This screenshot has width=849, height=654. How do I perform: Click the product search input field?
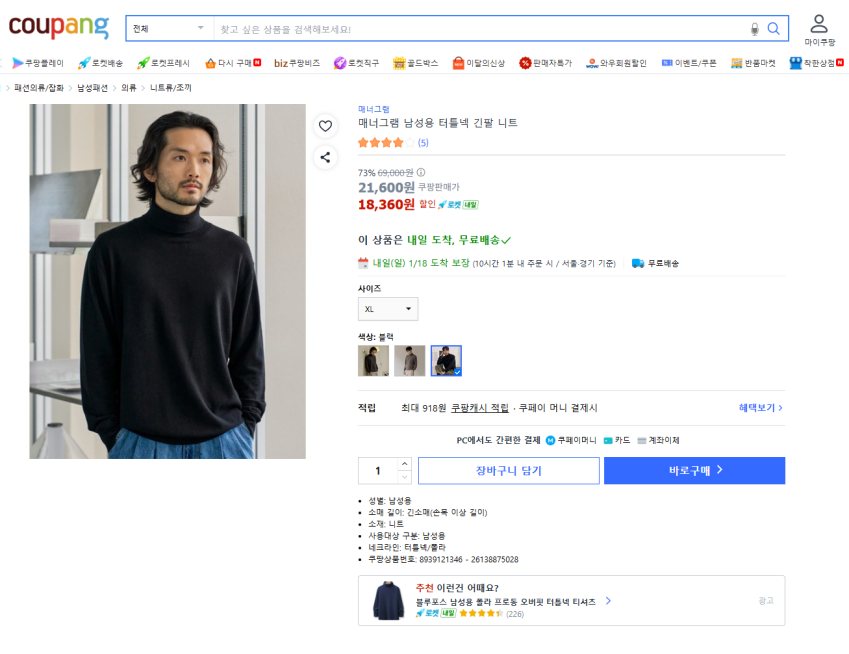coord(480,29)
